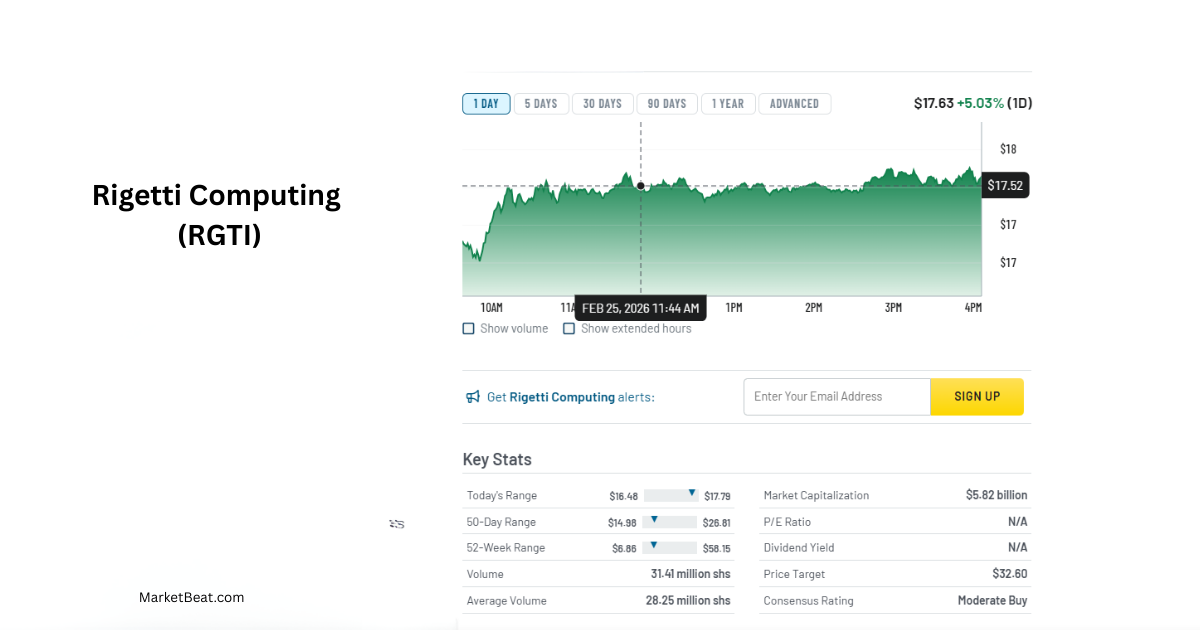The height and width of the screenshot is (630, 1200).
Task: Switch to the 5 DAYS chart view
Action: pyautogui.click(x=541, y=104)
